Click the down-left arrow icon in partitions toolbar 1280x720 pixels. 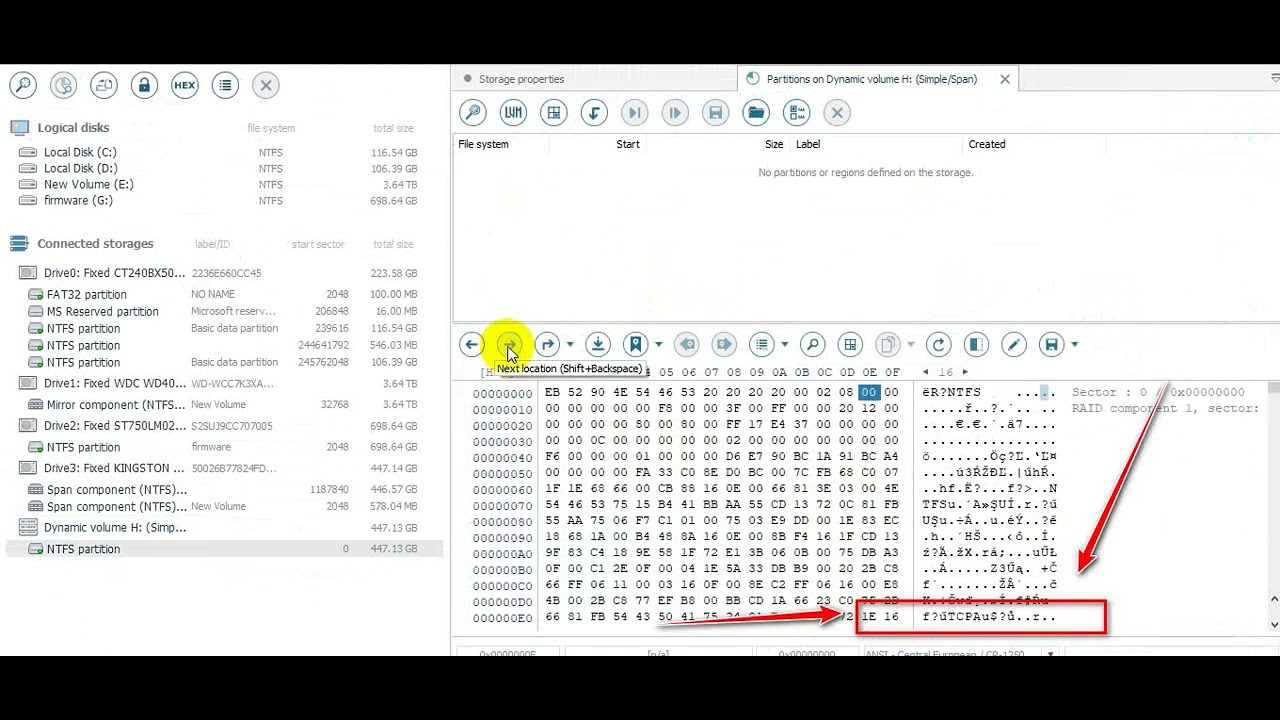tap(594, 113)
